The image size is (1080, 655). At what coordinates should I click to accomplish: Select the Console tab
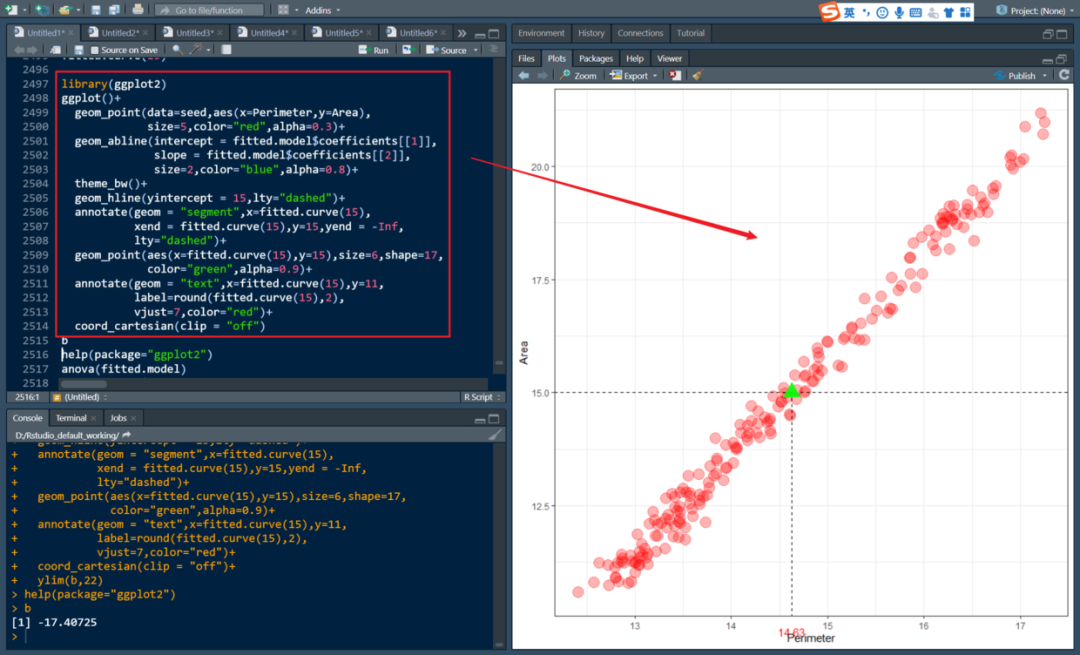(28, 418)
